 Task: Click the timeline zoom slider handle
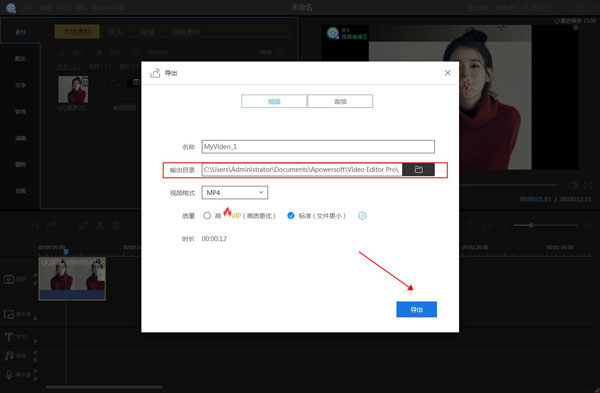531,225
